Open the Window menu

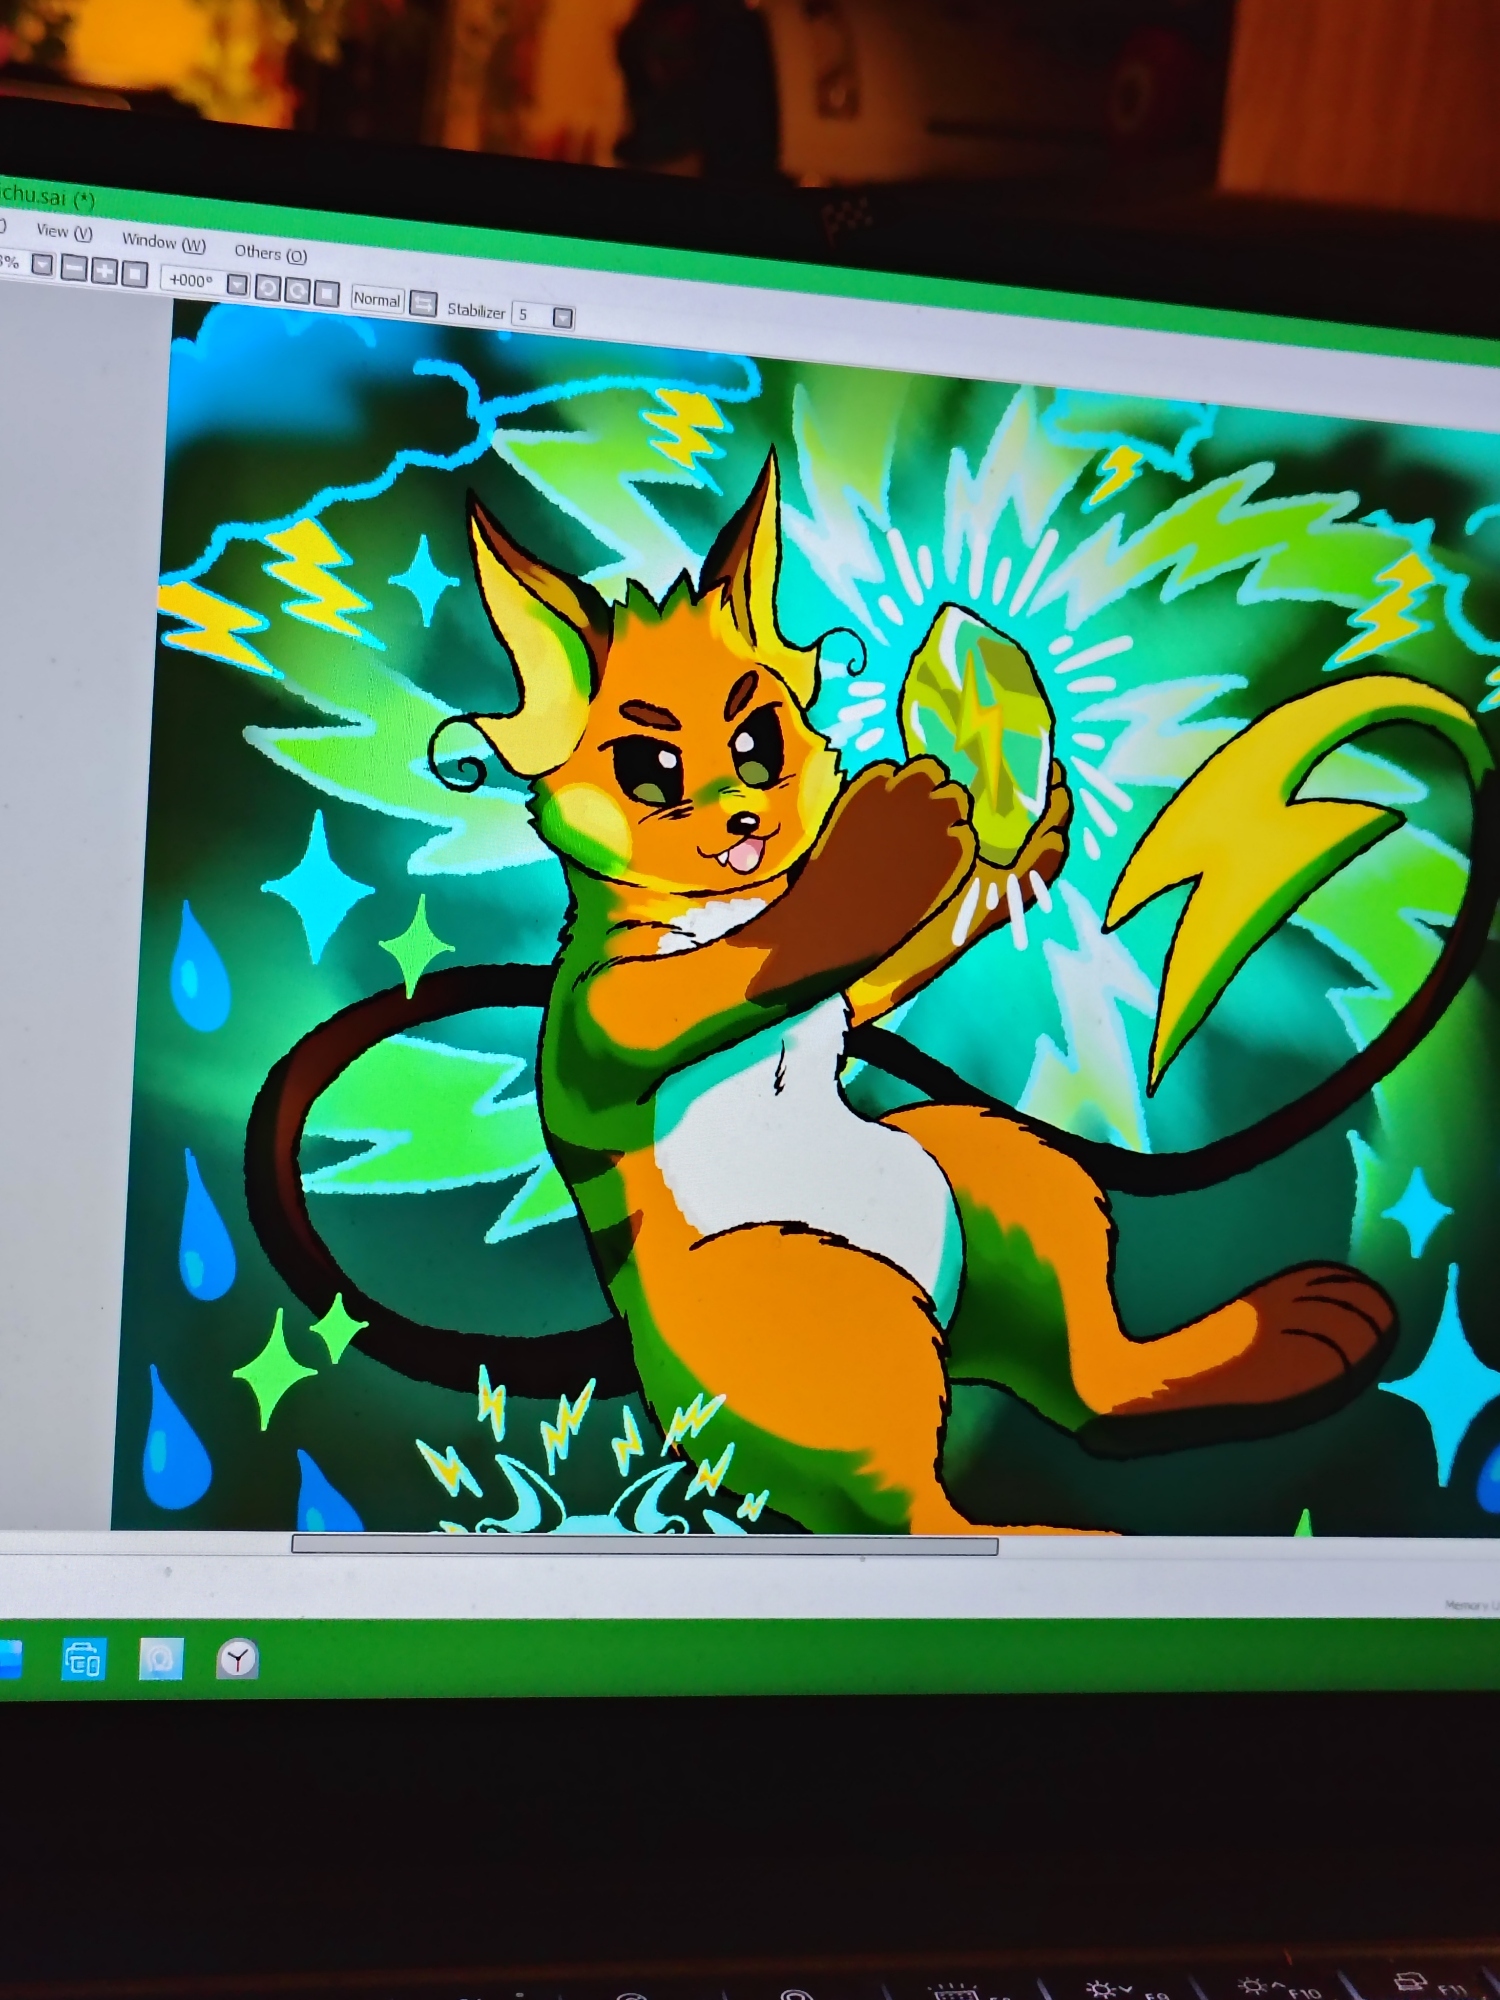click(163, 242)
